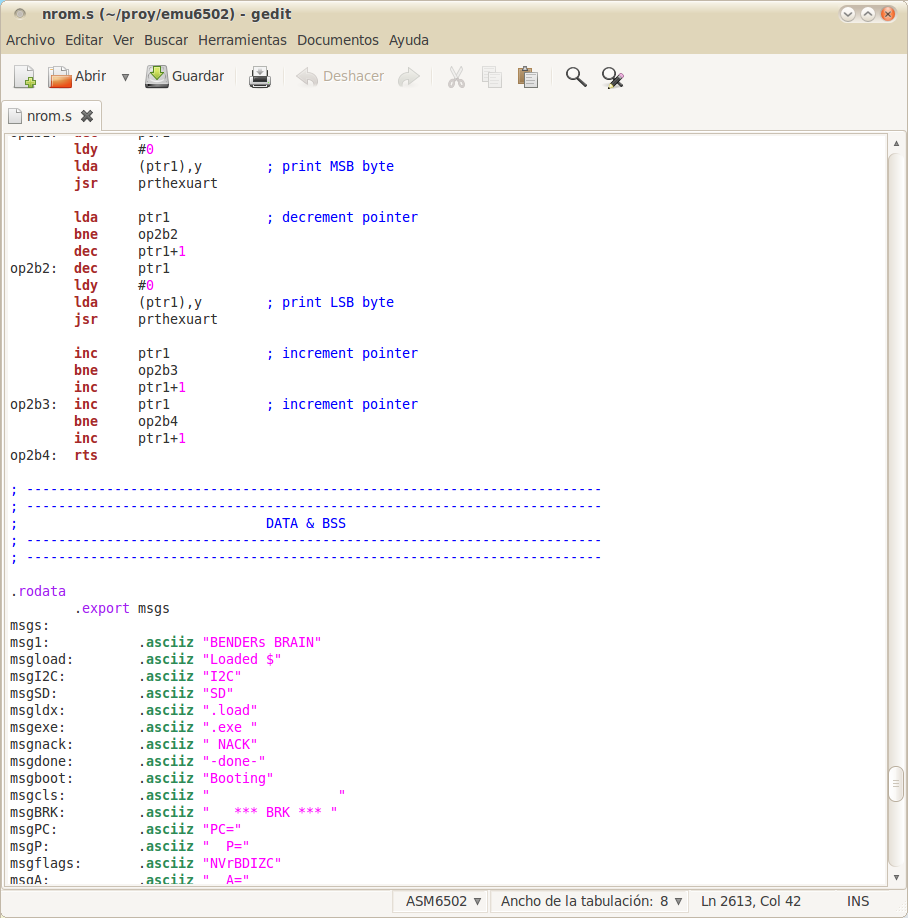Click the Cut scissors icon

[x=456, y=77]
